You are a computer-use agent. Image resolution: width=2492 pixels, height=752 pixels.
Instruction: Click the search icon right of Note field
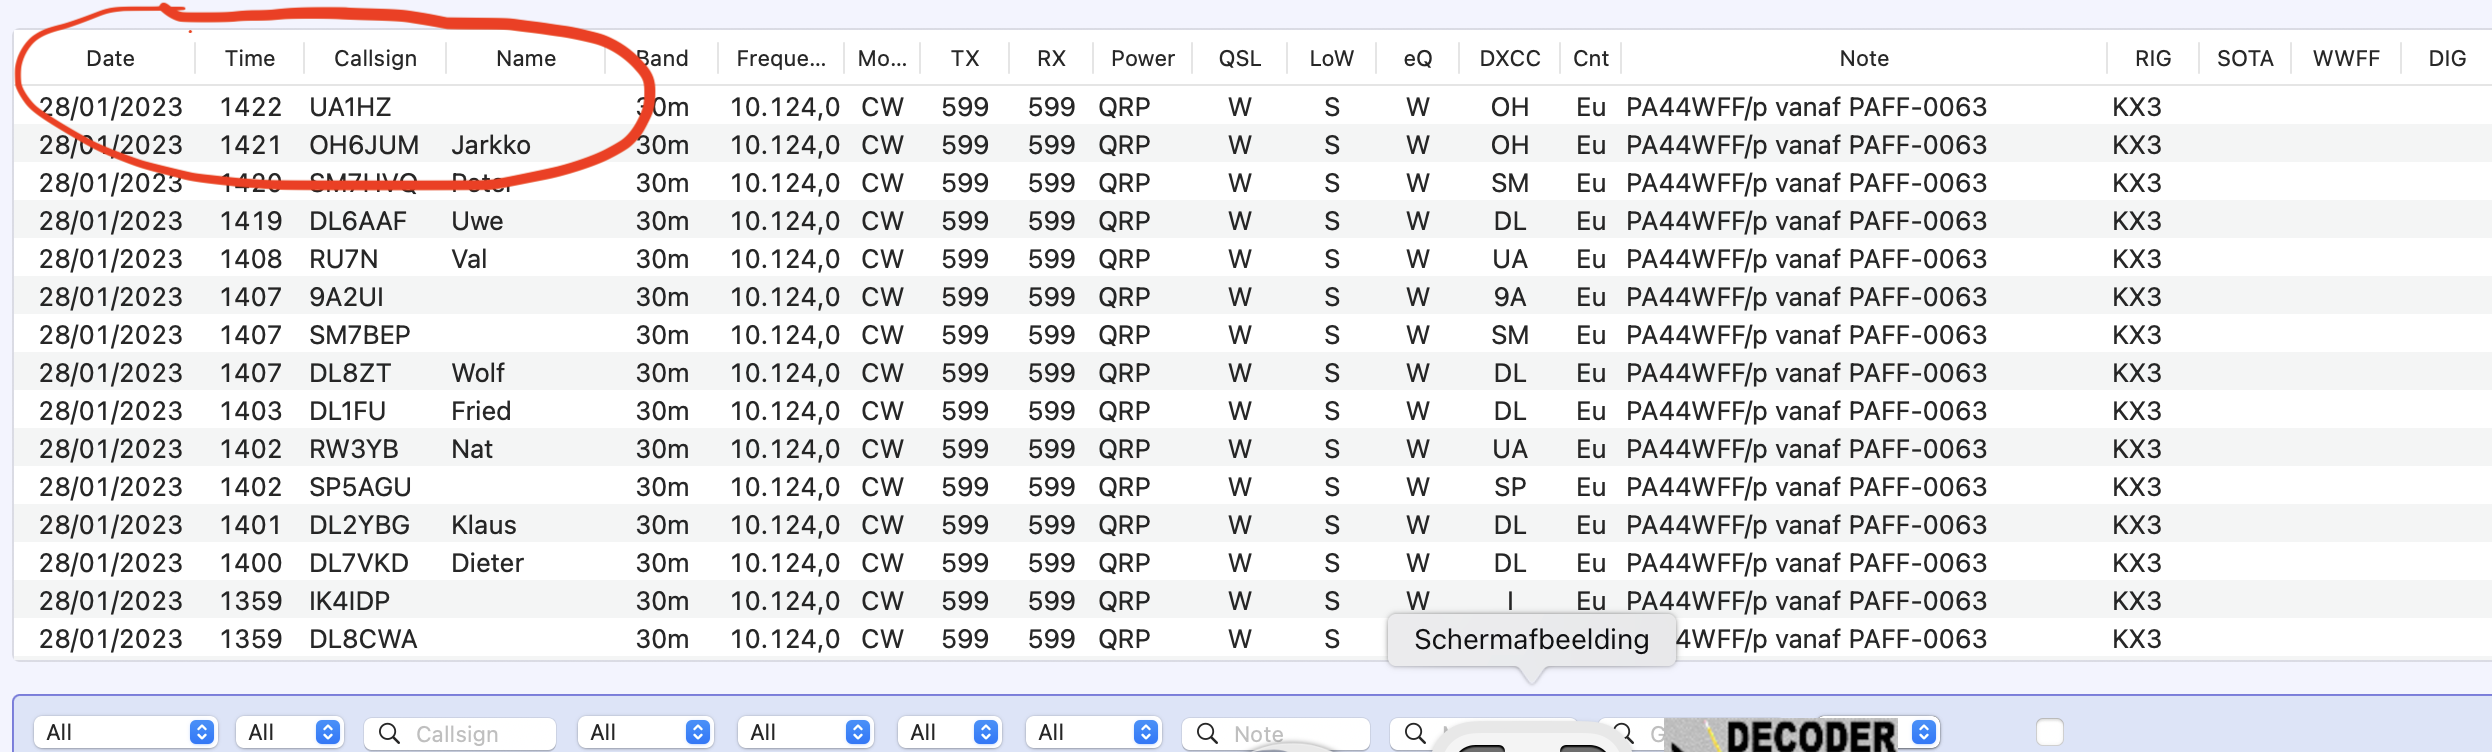coord(1414,733)
